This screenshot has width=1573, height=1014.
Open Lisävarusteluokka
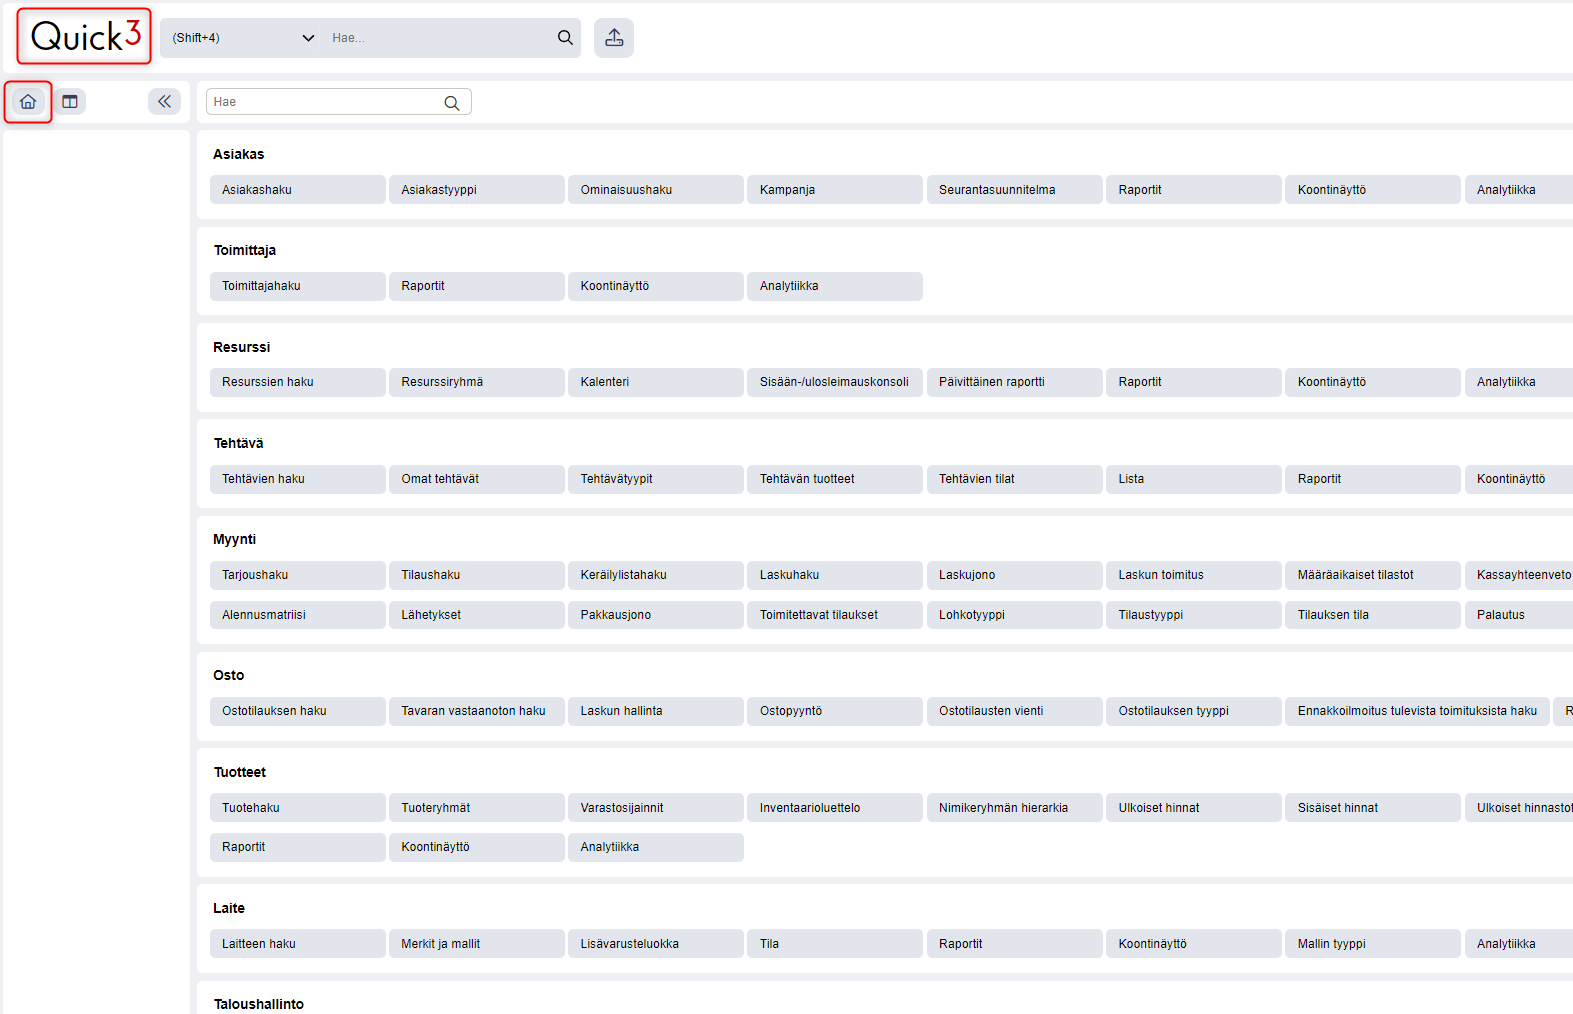pyautogui.click(x=656, y=944)
